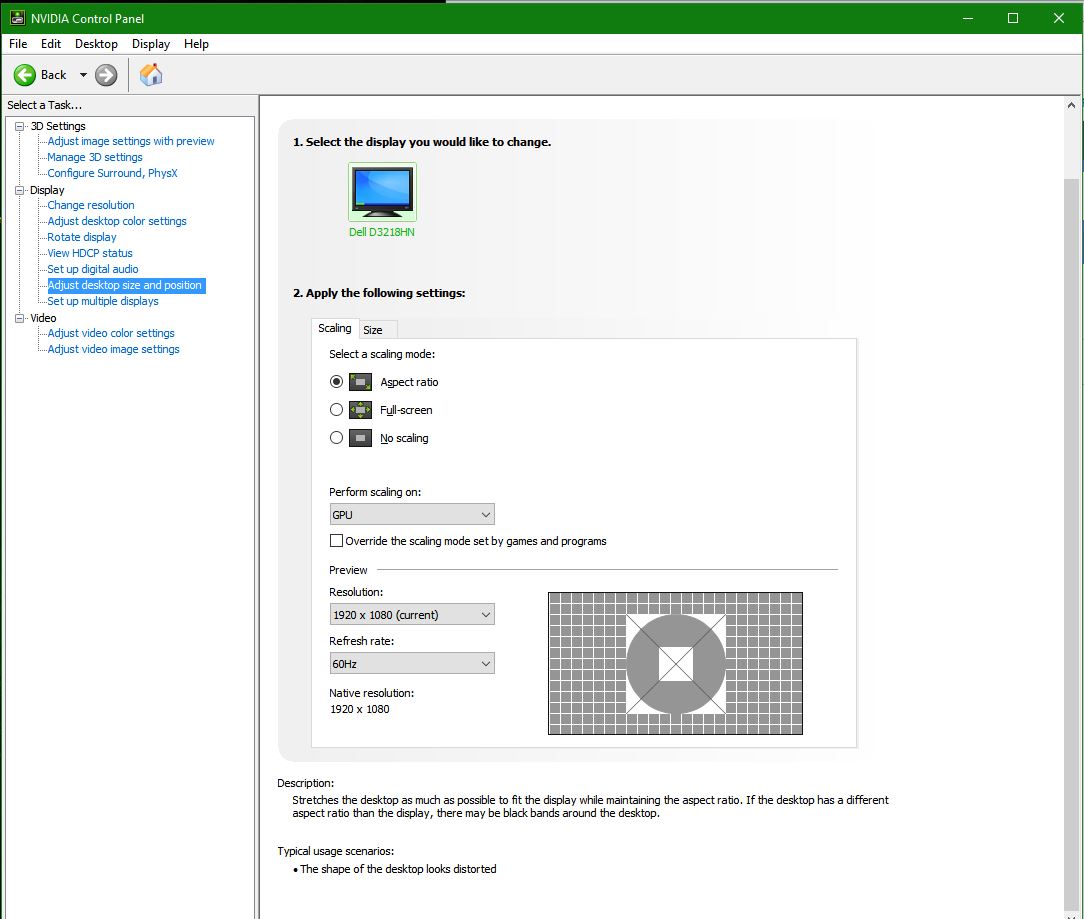
Task: Open the Perform scaling on GPU dropdown
Action: [412, 515]
